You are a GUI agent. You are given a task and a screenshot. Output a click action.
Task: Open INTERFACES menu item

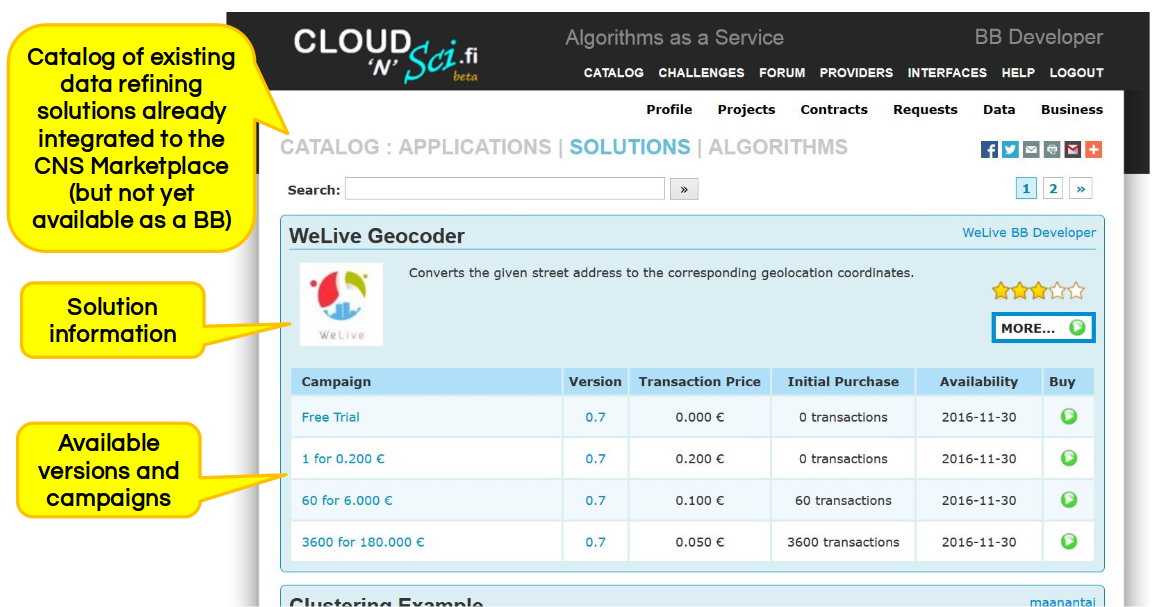tap(947, 73)
